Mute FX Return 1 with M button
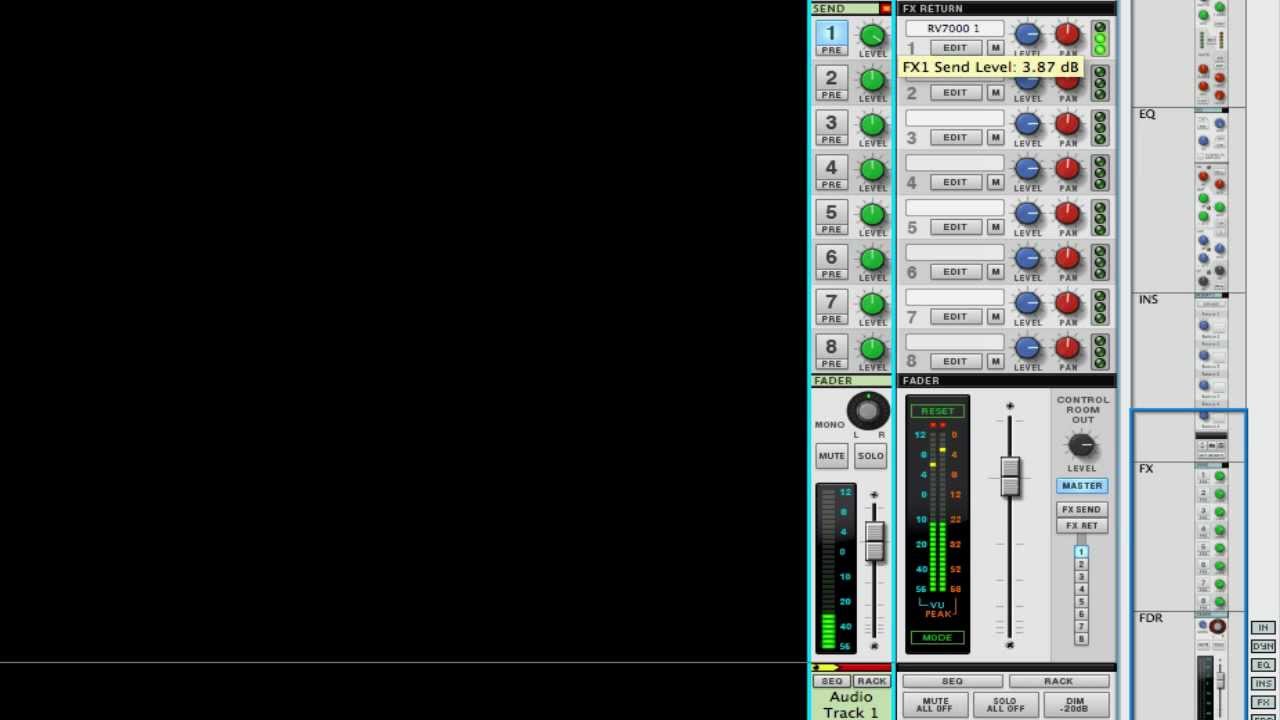Image resolution: width=1280 pixels, height=720 pixels. 995,48
